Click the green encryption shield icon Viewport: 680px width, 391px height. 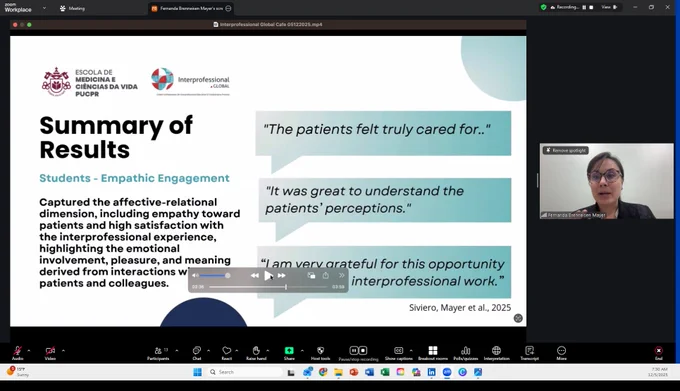click(x=543, y=7)
